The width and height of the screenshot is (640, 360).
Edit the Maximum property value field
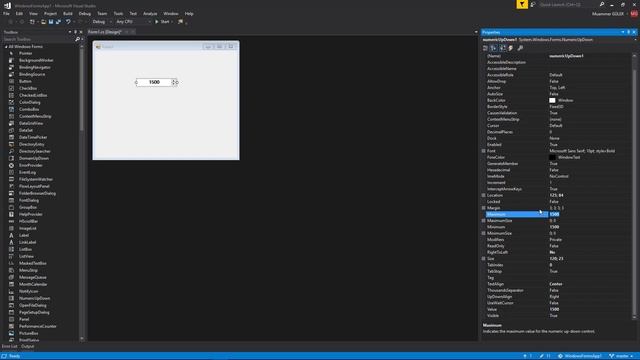point(589,214)
